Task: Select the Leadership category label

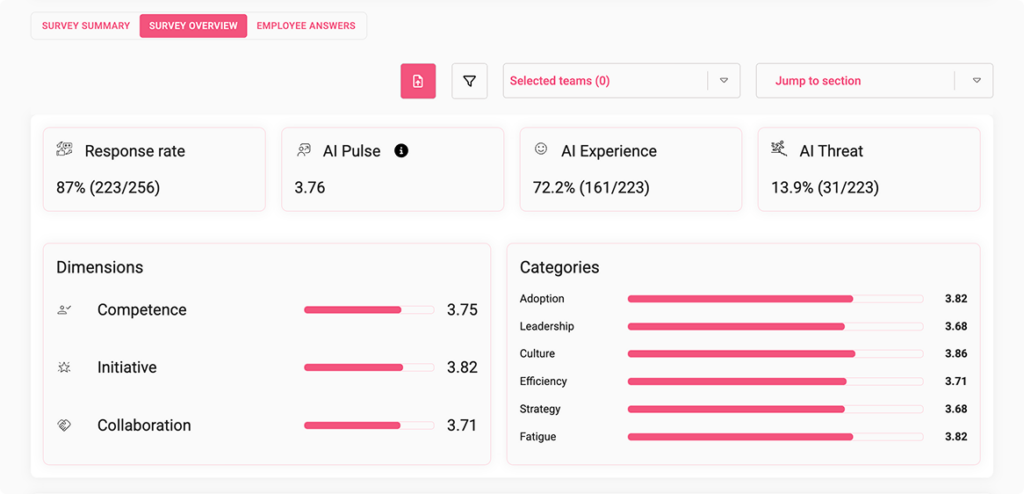Action: pyautogui.click(x=547, y=326)
